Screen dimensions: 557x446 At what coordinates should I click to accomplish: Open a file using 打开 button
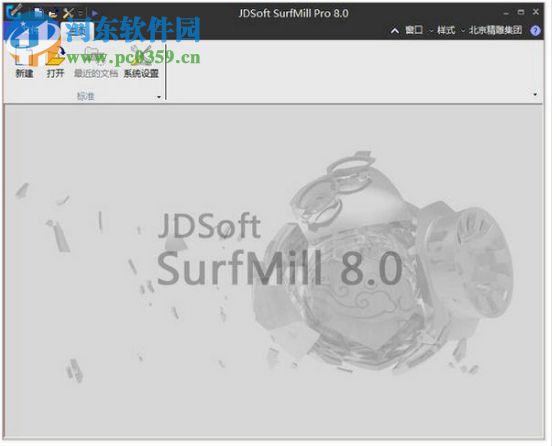(55, 62)
